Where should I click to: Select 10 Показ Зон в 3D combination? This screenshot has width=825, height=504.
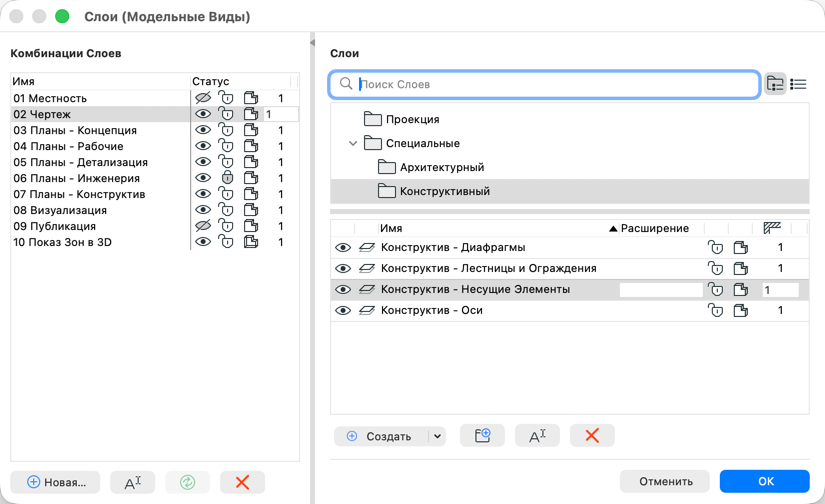(63, 242)
